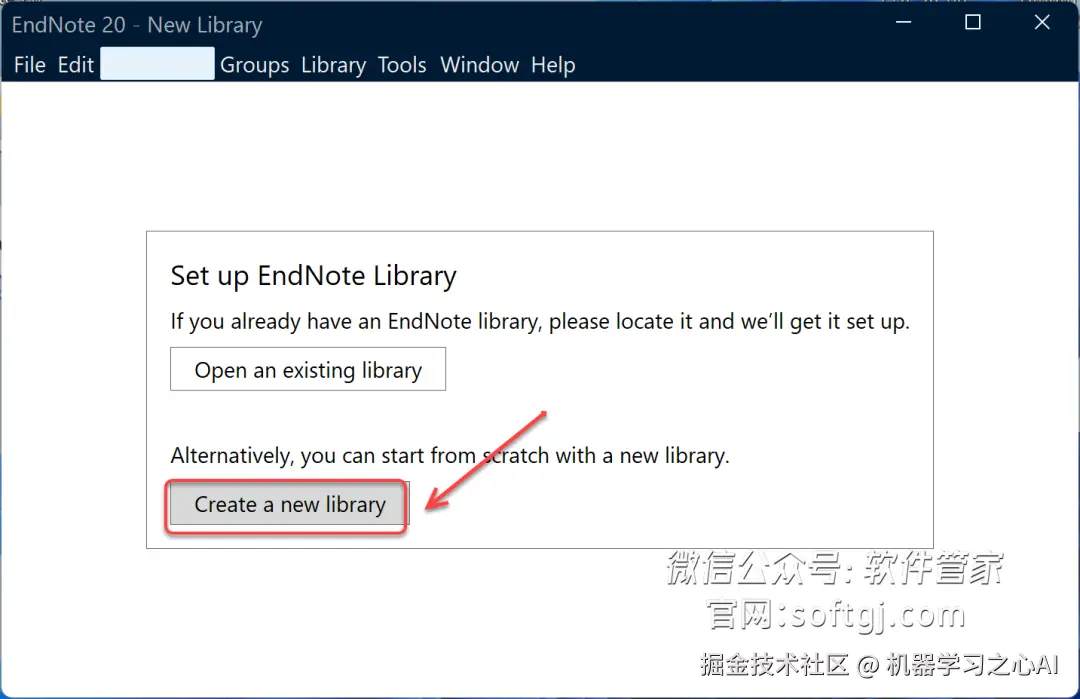Viewport: 1080px width, 699px height.
Task: Click Open an existing library button
Action: click(308, 370)
